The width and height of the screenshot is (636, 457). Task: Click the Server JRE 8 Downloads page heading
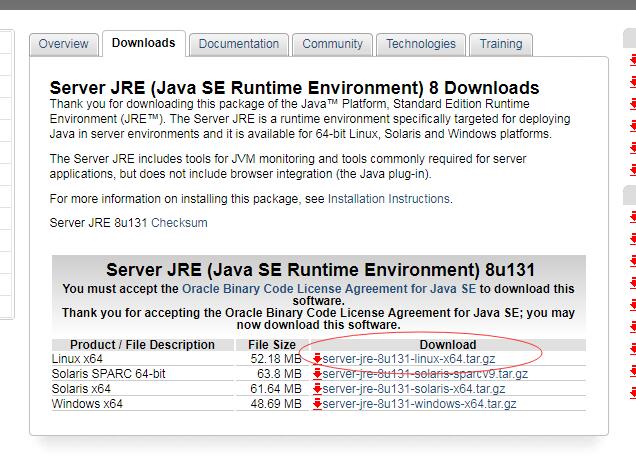coord(294,88)
